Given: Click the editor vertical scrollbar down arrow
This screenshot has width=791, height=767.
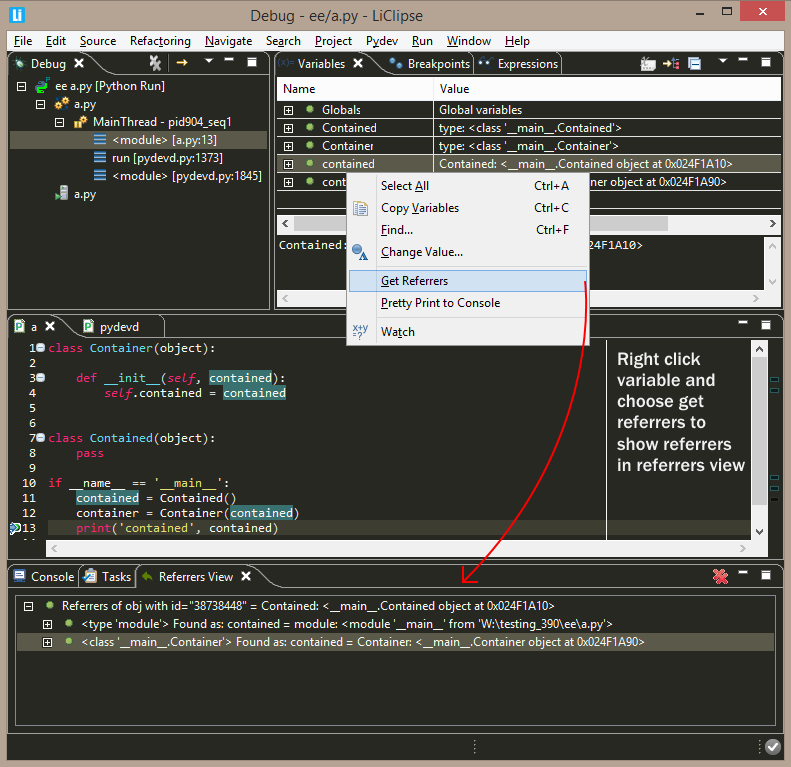Looking at the screenshot, I should point(760,532).
